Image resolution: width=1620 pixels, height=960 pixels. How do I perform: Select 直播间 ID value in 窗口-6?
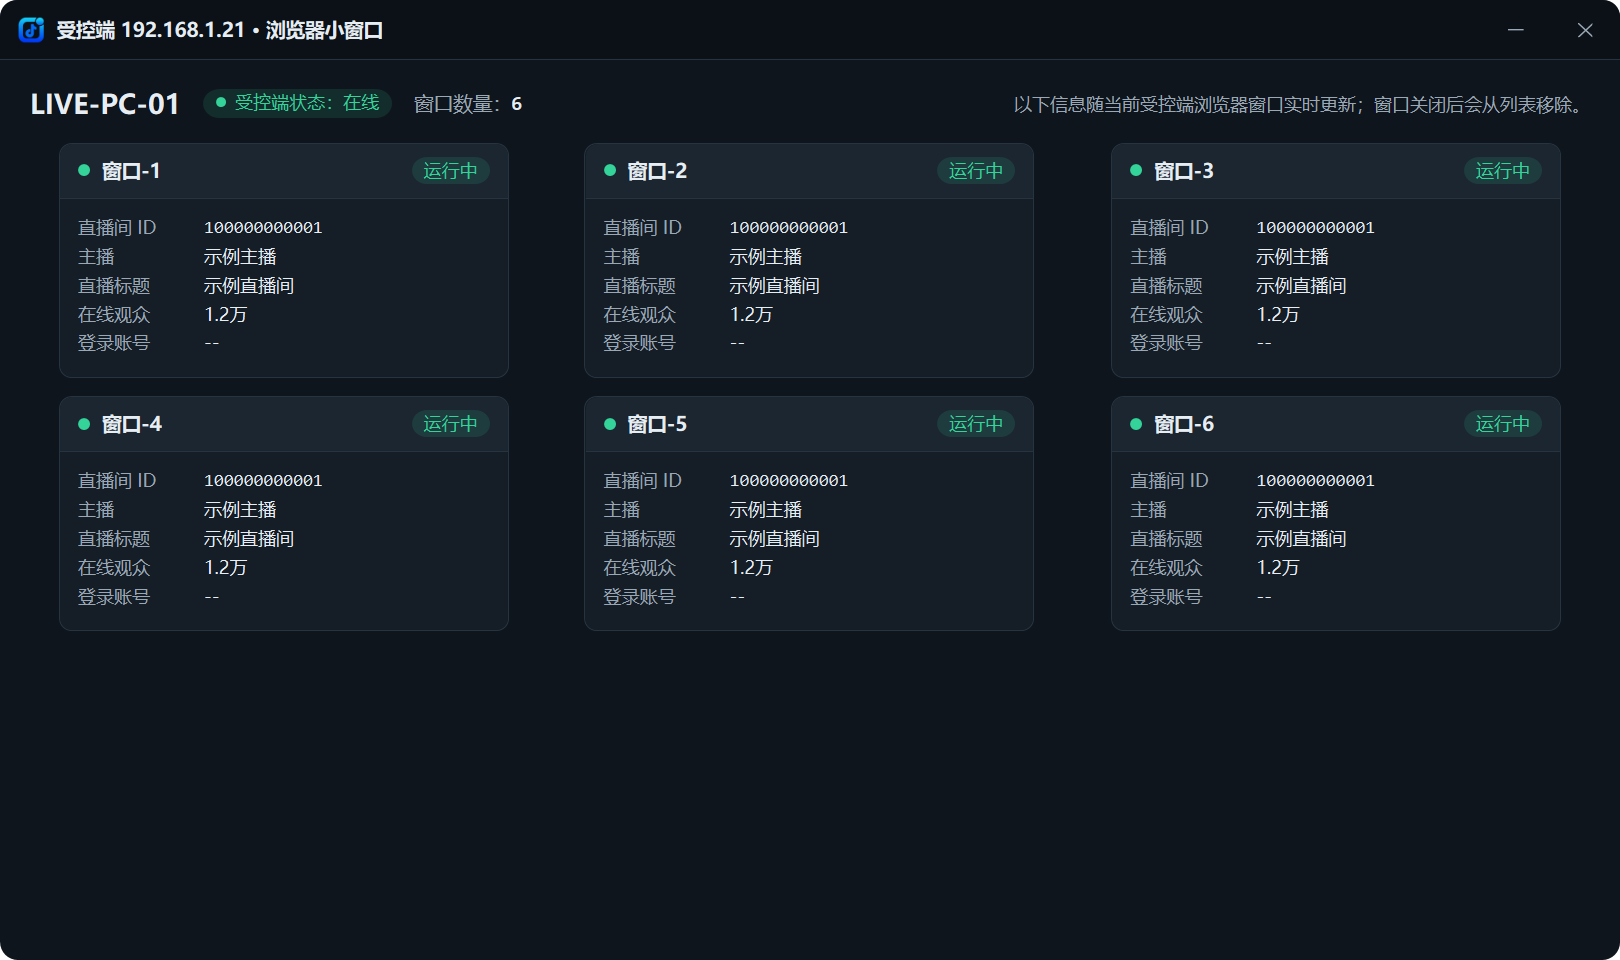pyautogui.click(x=1316, y=481)
